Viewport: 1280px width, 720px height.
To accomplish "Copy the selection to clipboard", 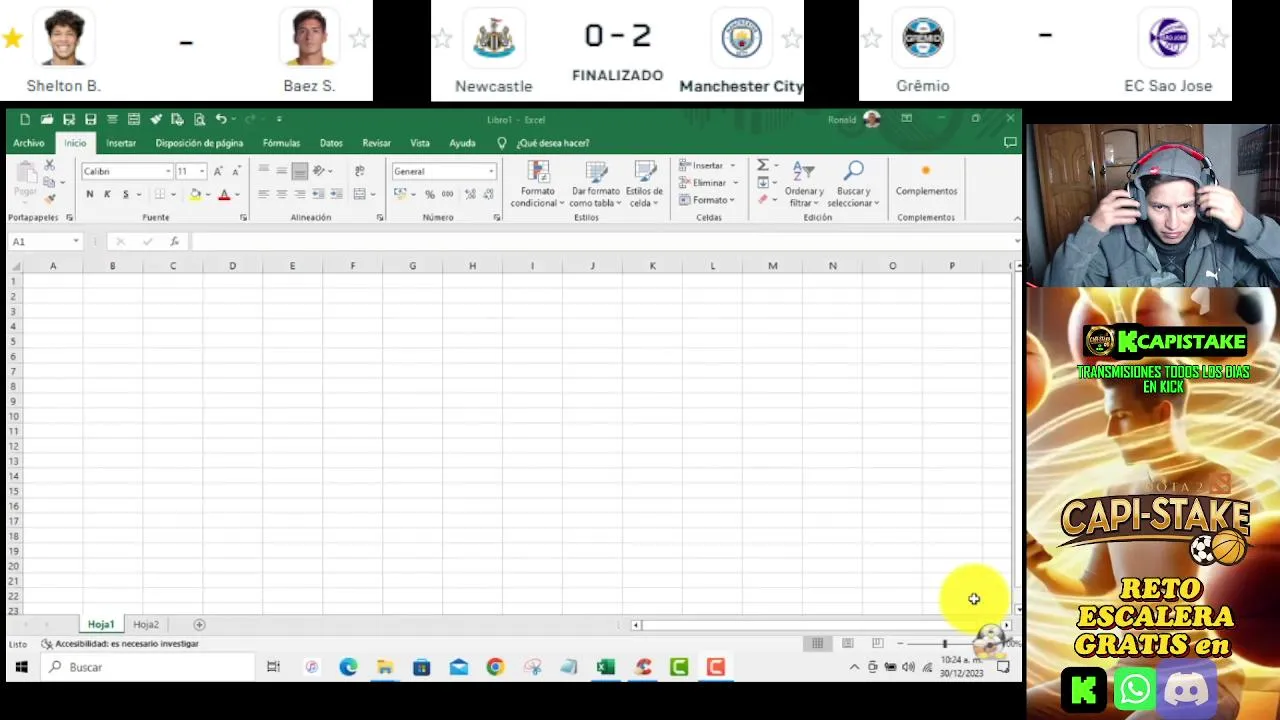I will pyautogui.click(x=49, y=182).
